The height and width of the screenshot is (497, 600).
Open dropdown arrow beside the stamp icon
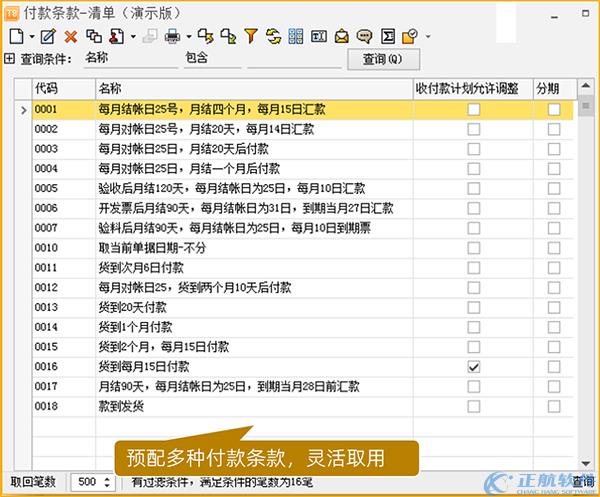(133, 37)
